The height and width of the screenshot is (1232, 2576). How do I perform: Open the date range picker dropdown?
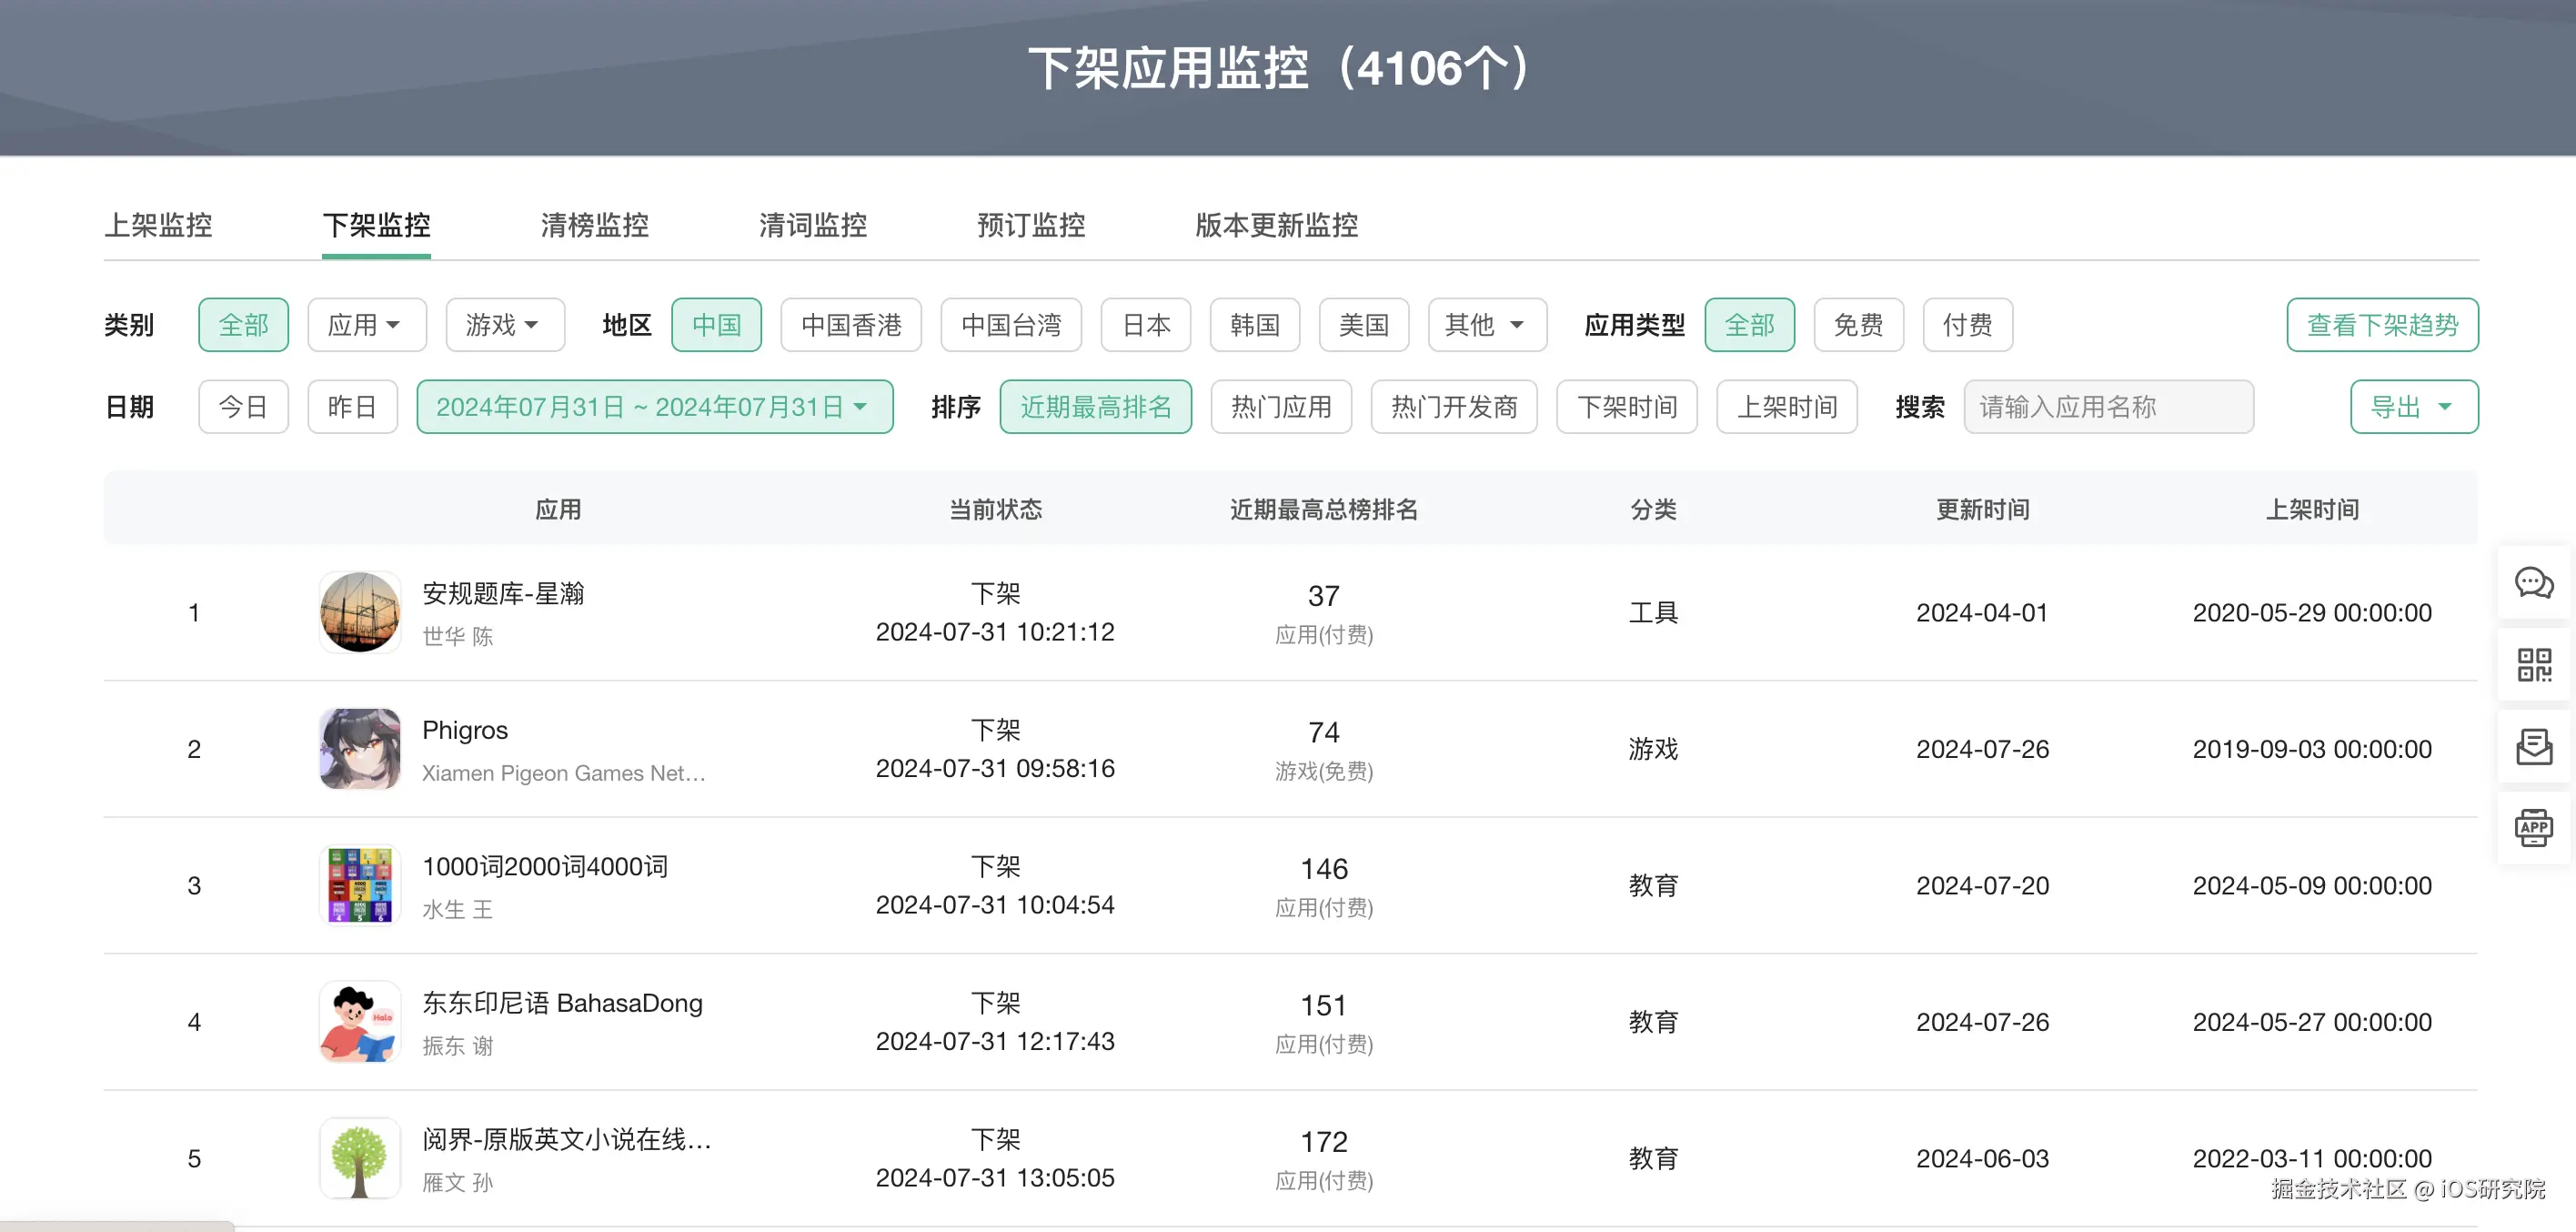click(x=654, y=407)
